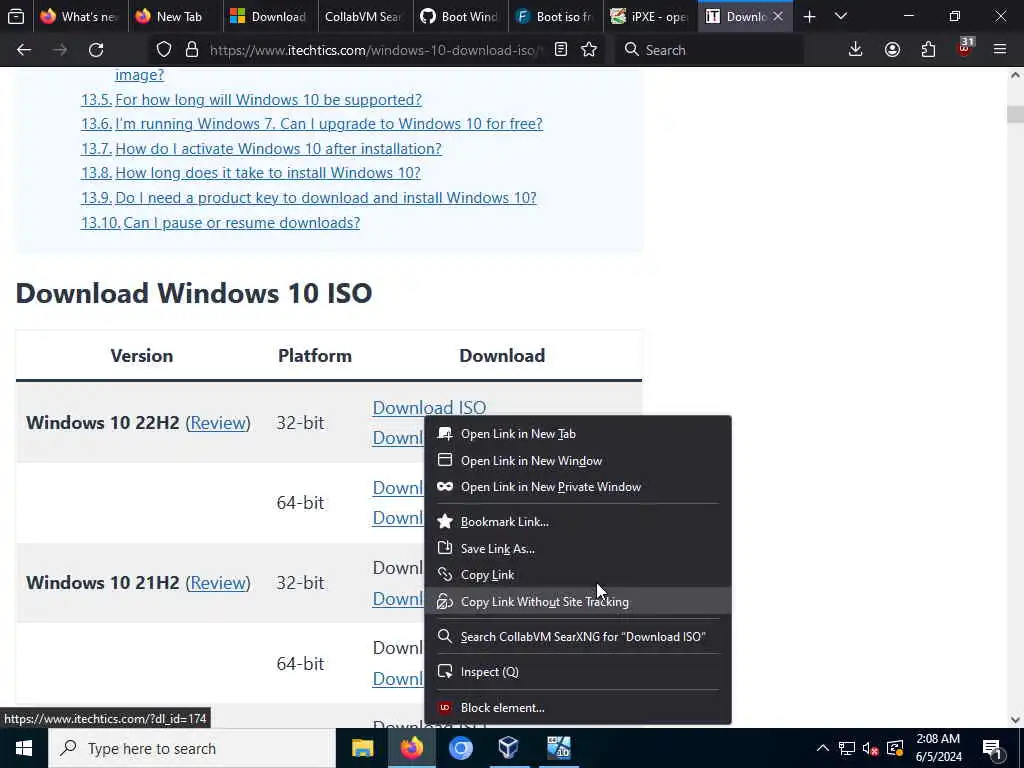Click Download ISO for 22H2 32-bit
Viewport: 1024px width, 768px height.
(429, 408)
